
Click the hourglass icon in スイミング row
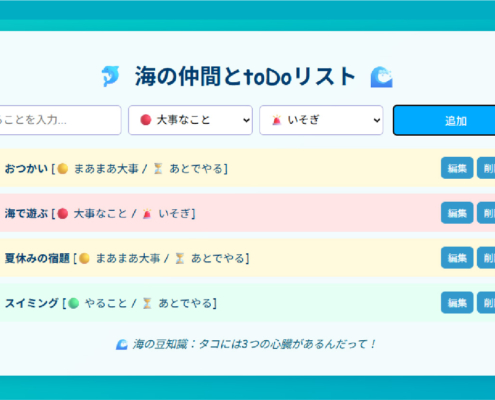[x=147, y=303]
